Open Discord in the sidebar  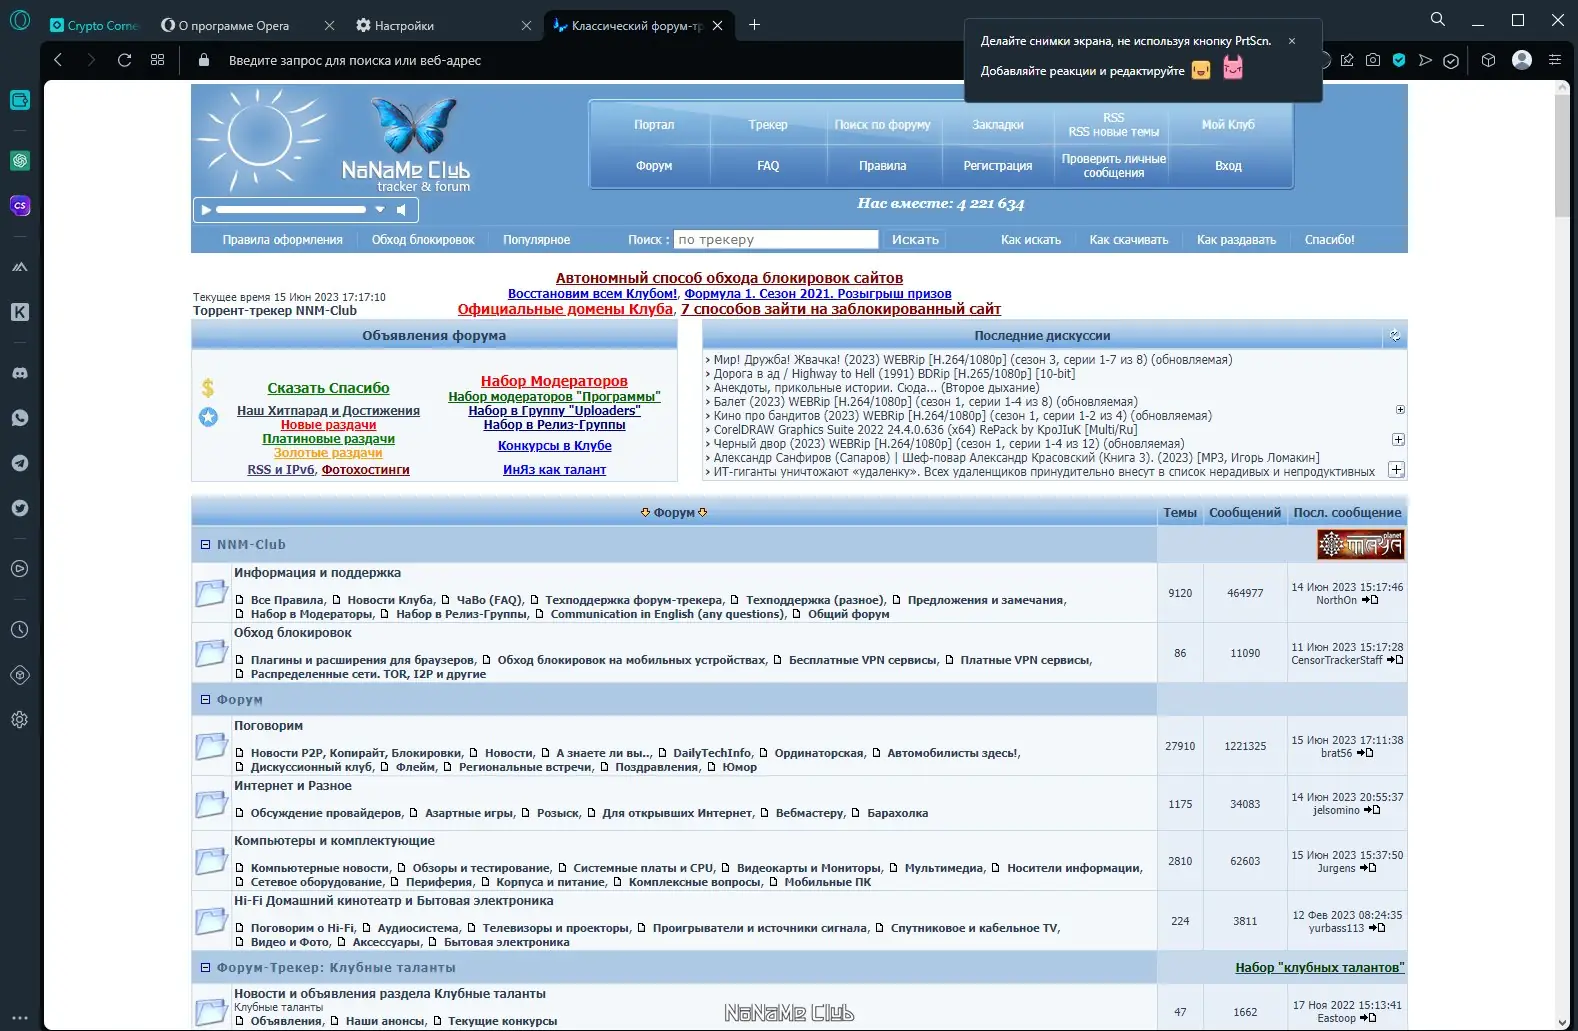(20, 373)
